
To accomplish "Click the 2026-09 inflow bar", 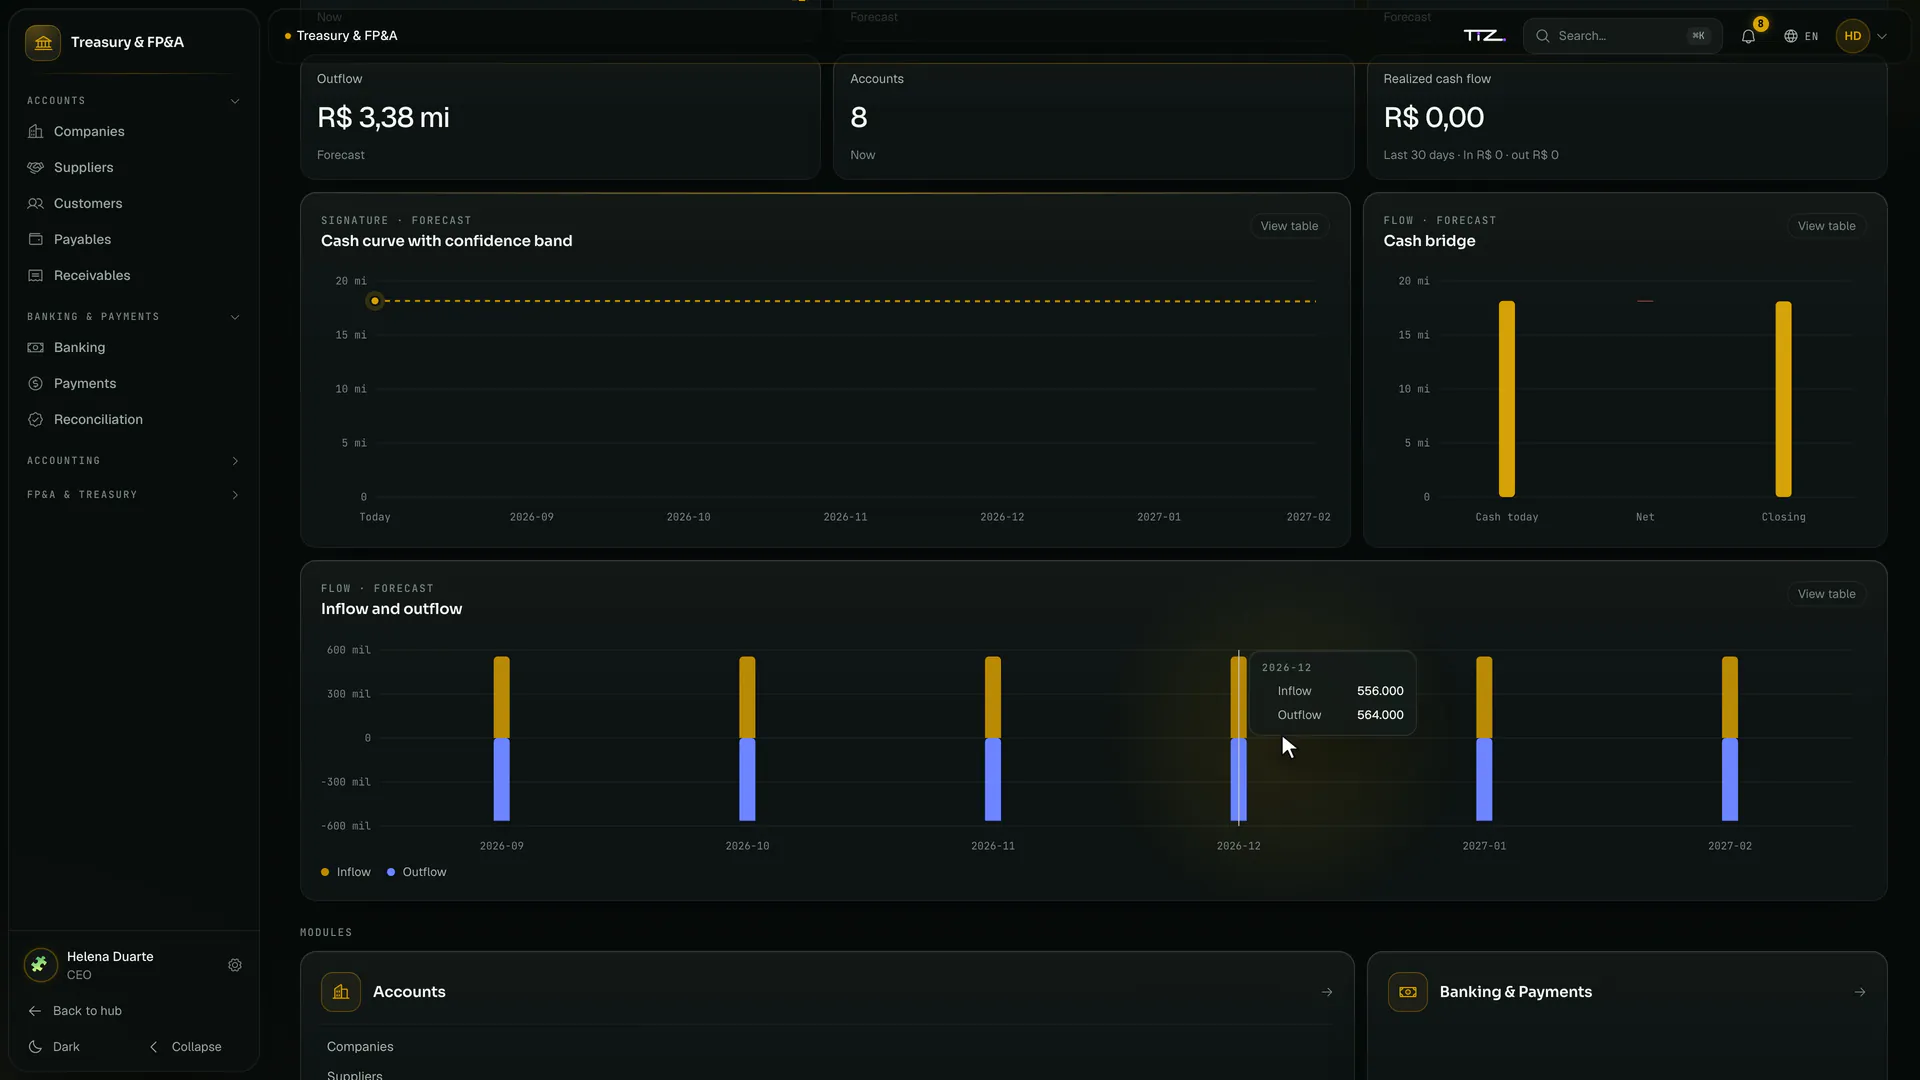I will (502, 697).
